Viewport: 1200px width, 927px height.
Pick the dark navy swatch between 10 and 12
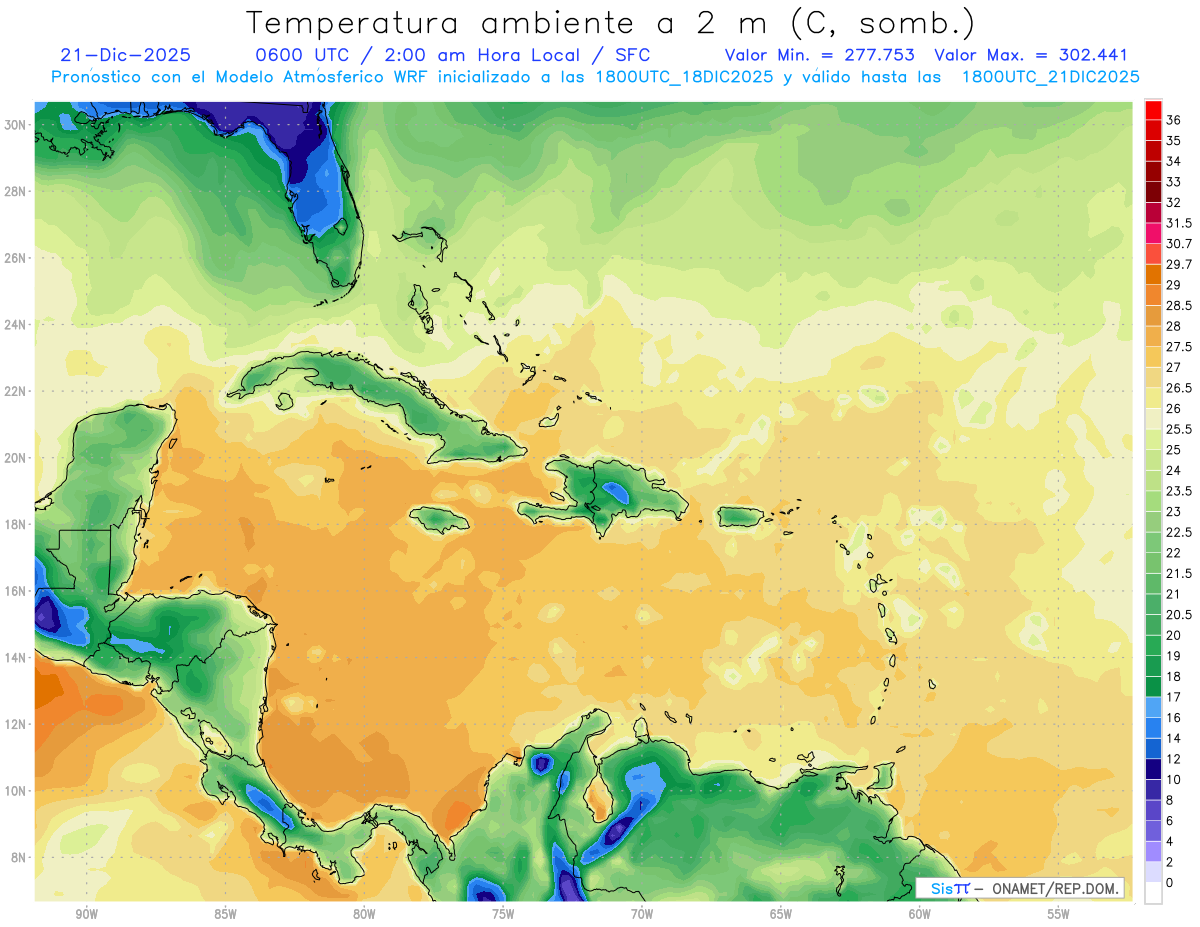(x=1153, y=769)
